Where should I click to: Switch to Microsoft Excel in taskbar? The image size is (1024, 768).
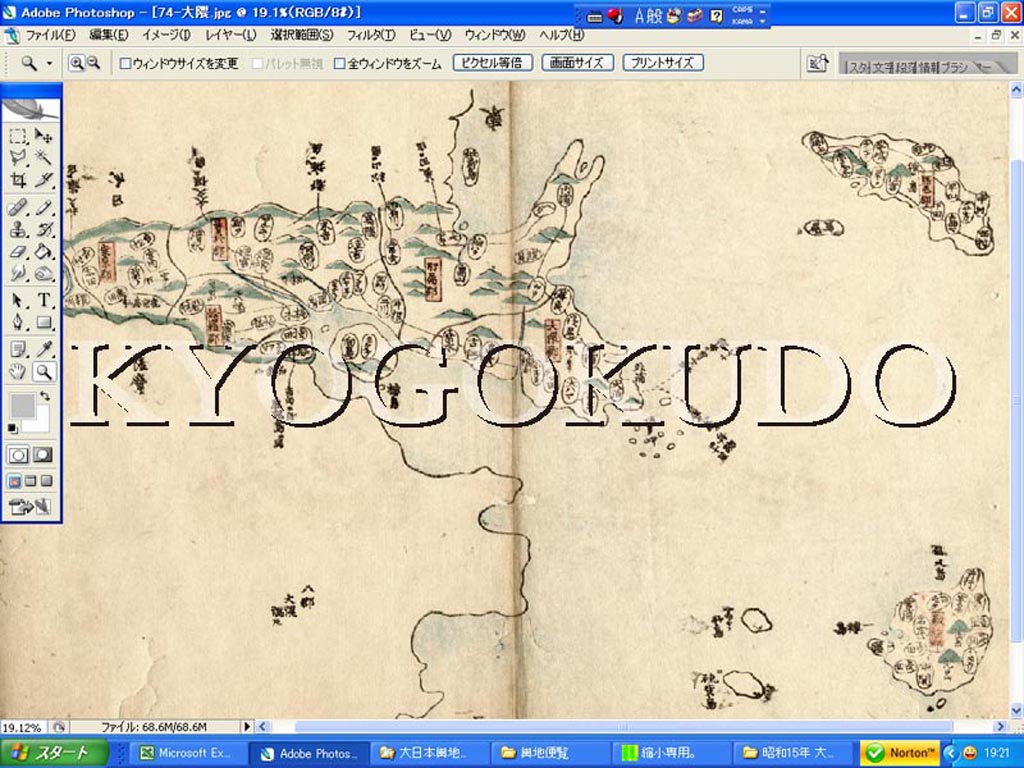[x=189, y=754]
